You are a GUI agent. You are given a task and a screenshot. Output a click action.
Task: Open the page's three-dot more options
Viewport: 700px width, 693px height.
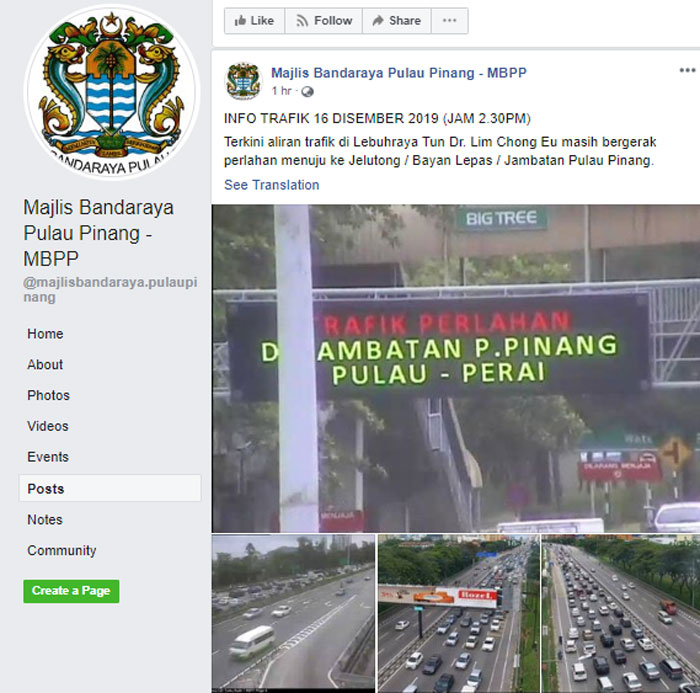click(x=450, y=21)
